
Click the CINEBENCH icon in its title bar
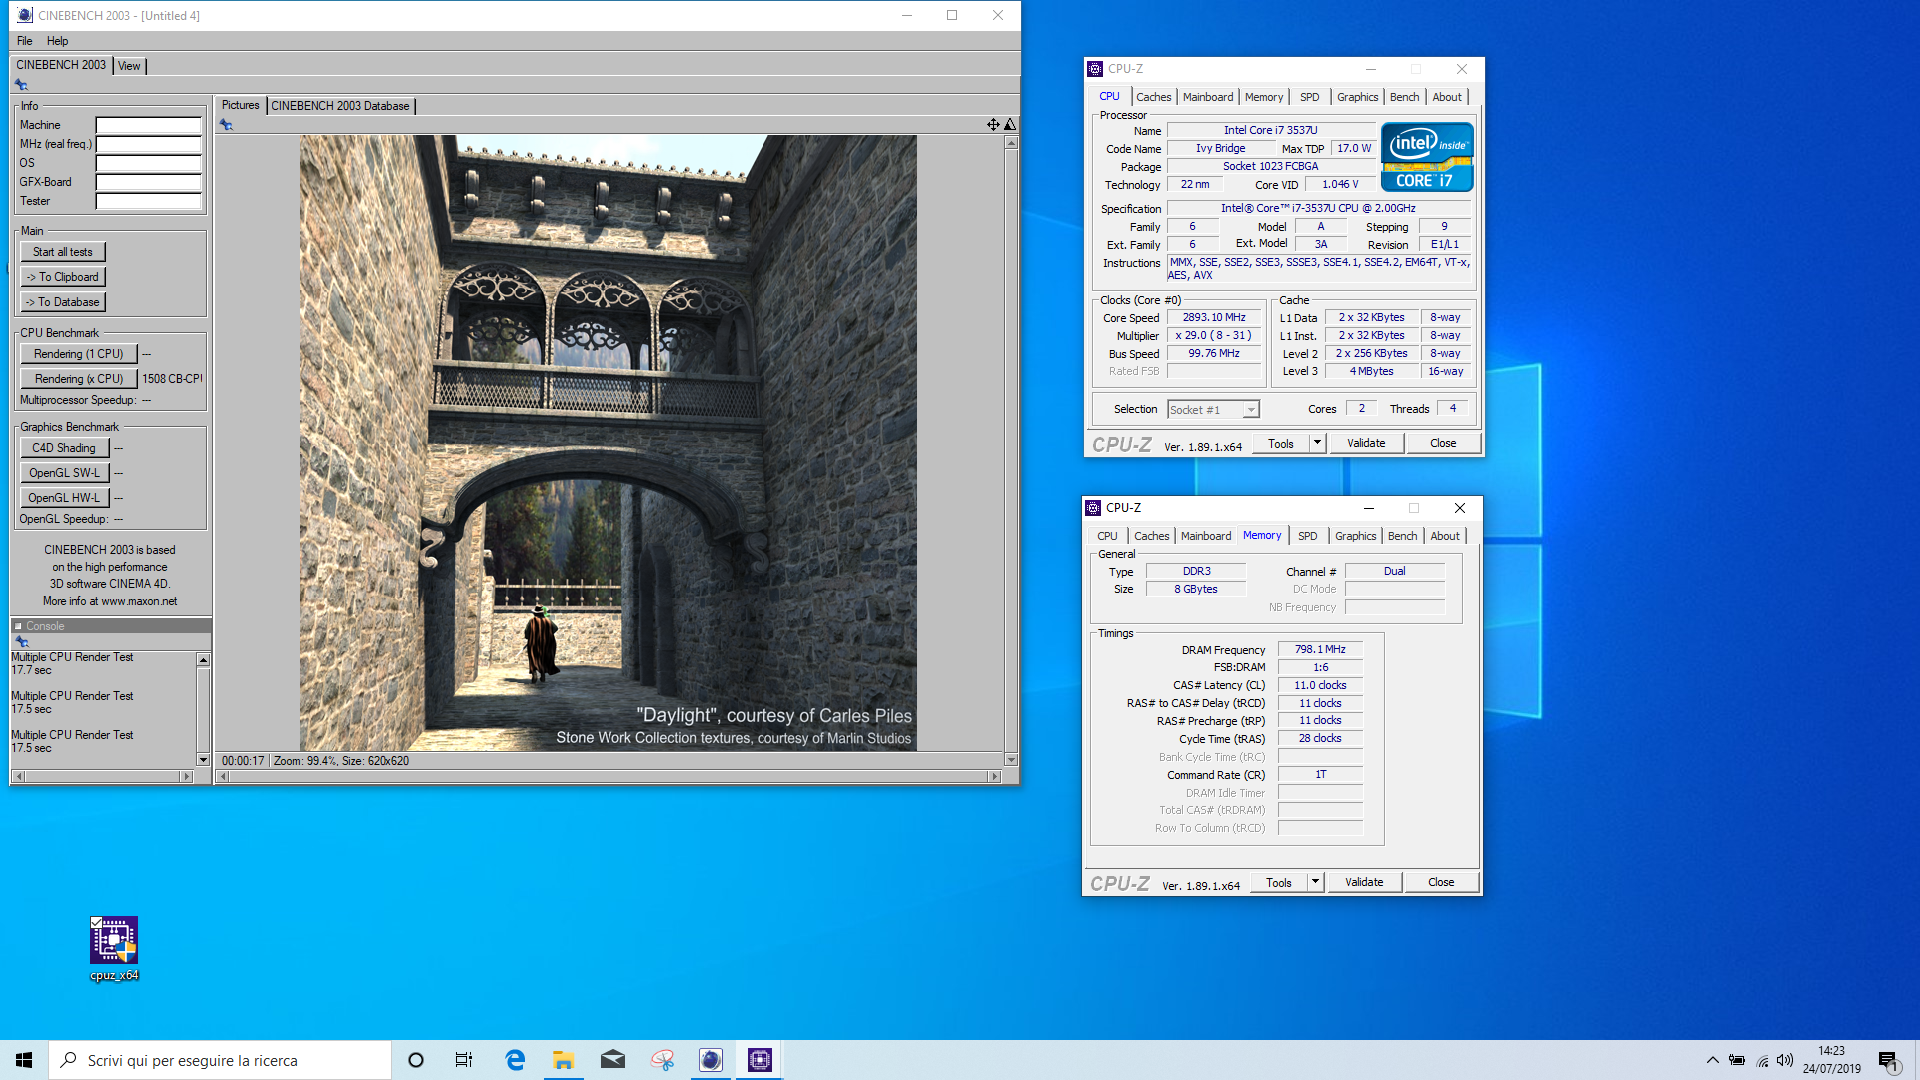tap(25, 15)
